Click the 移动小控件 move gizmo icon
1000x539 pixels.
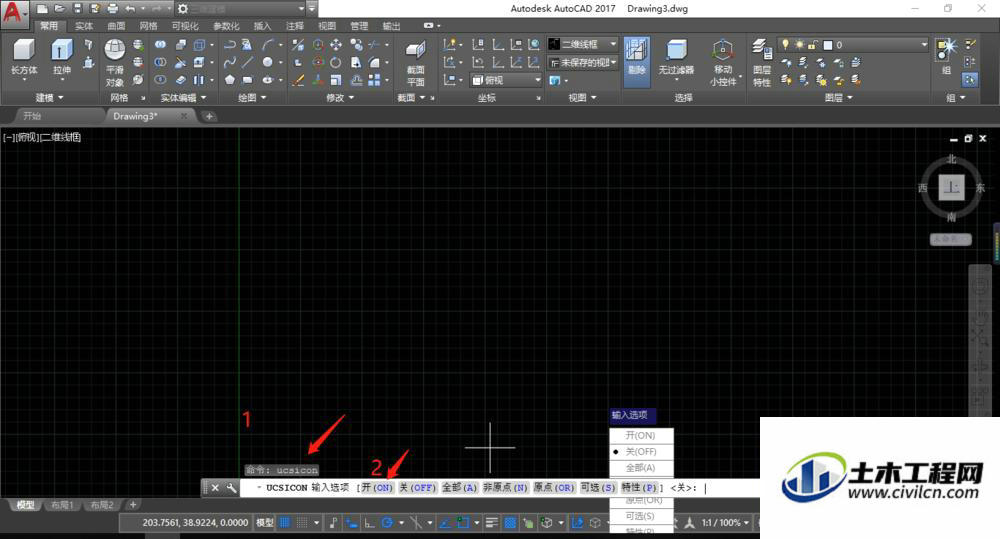coord(723,63)
